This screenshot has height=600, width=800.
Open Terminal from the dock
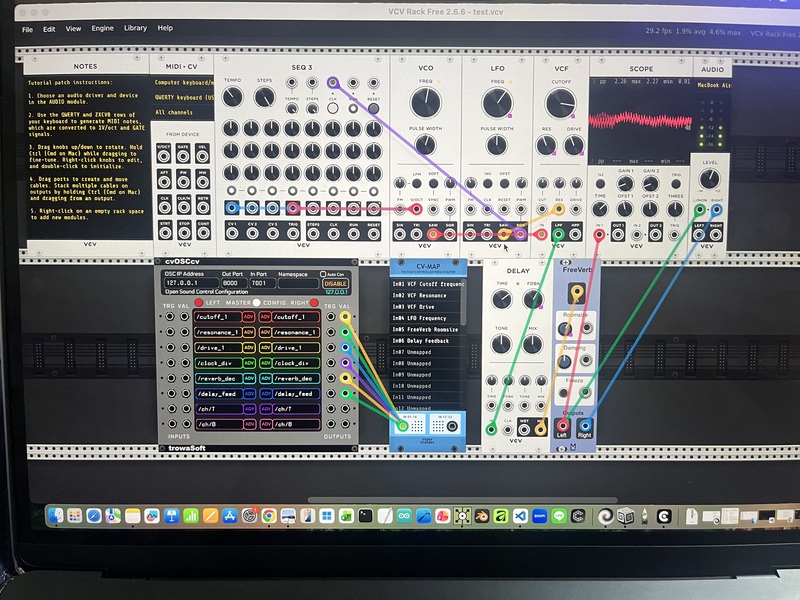[x=365, y=516]
